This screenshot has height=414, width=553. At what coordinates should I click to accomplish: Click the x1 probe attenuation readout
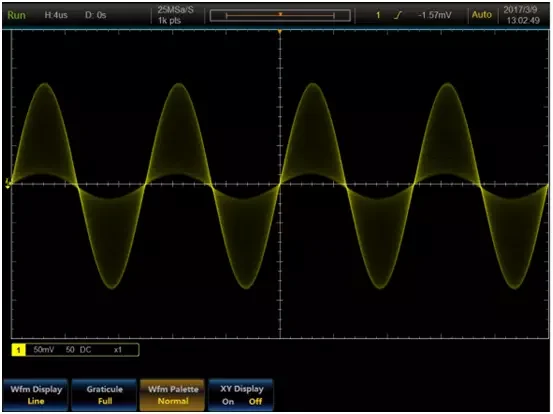118,350
